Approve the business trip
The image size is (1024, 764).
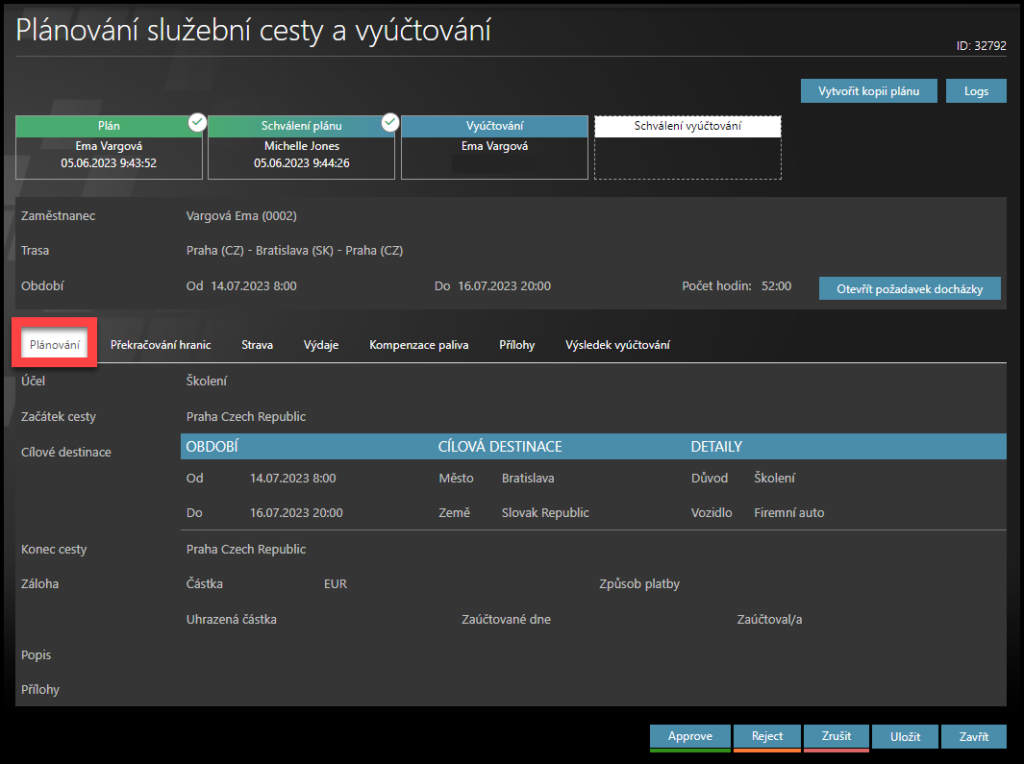[x=690, y=736]
